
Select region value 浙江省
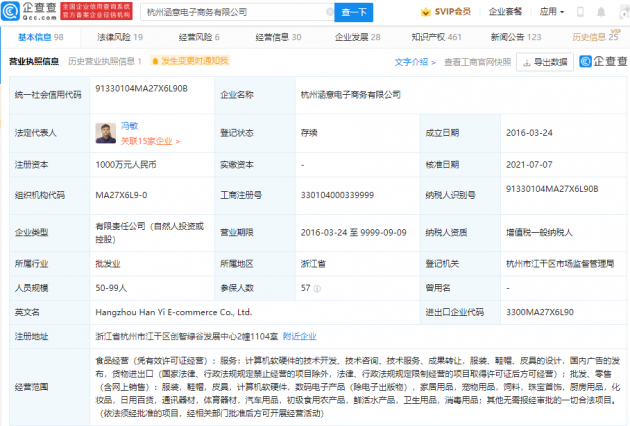point(313,264)
